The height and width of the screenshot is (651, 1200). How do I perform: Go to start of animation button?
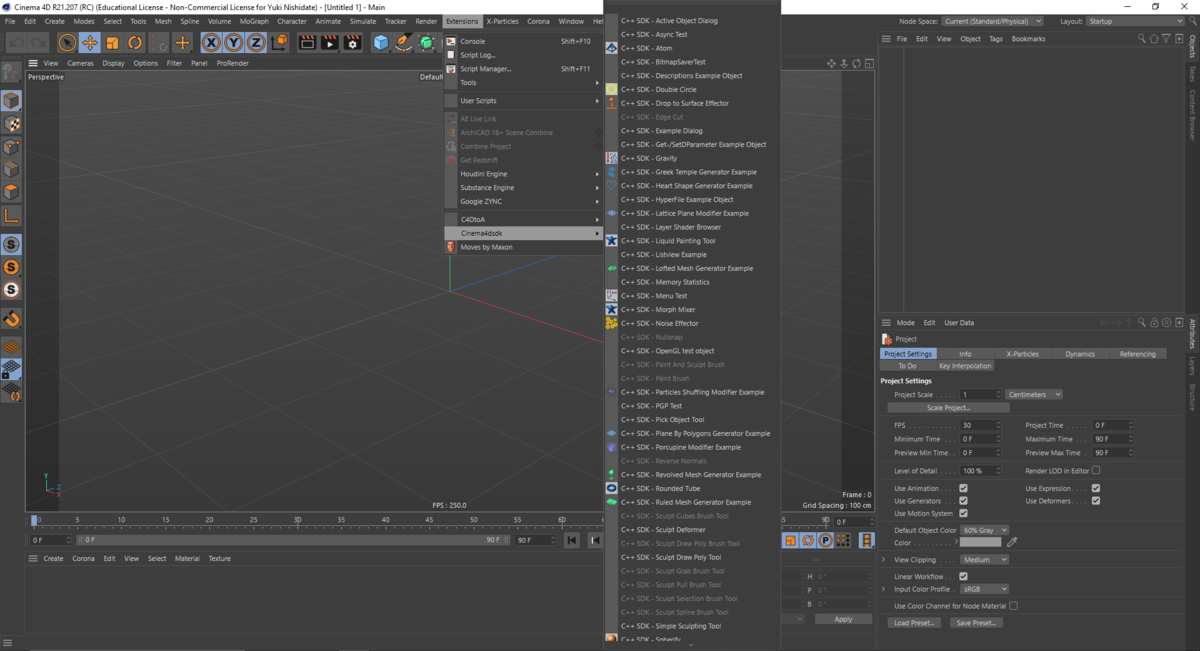pos(572,540)
